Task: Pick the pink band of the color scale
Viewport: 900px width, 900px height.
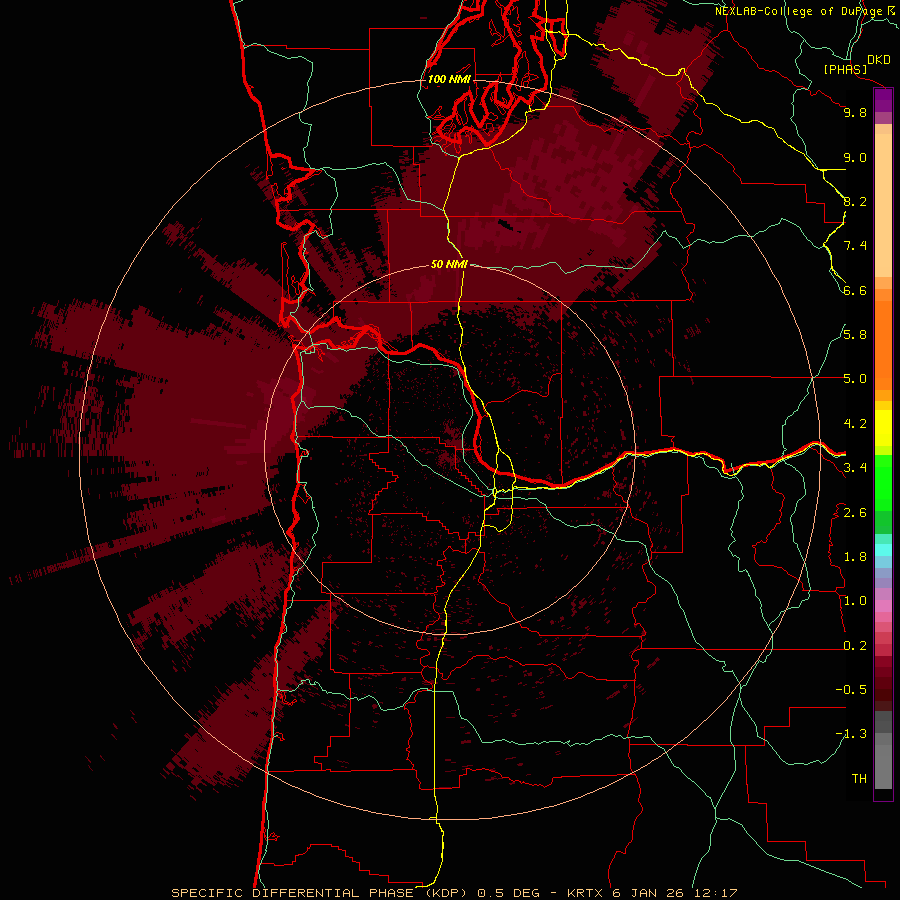Action: click(883, 606)
